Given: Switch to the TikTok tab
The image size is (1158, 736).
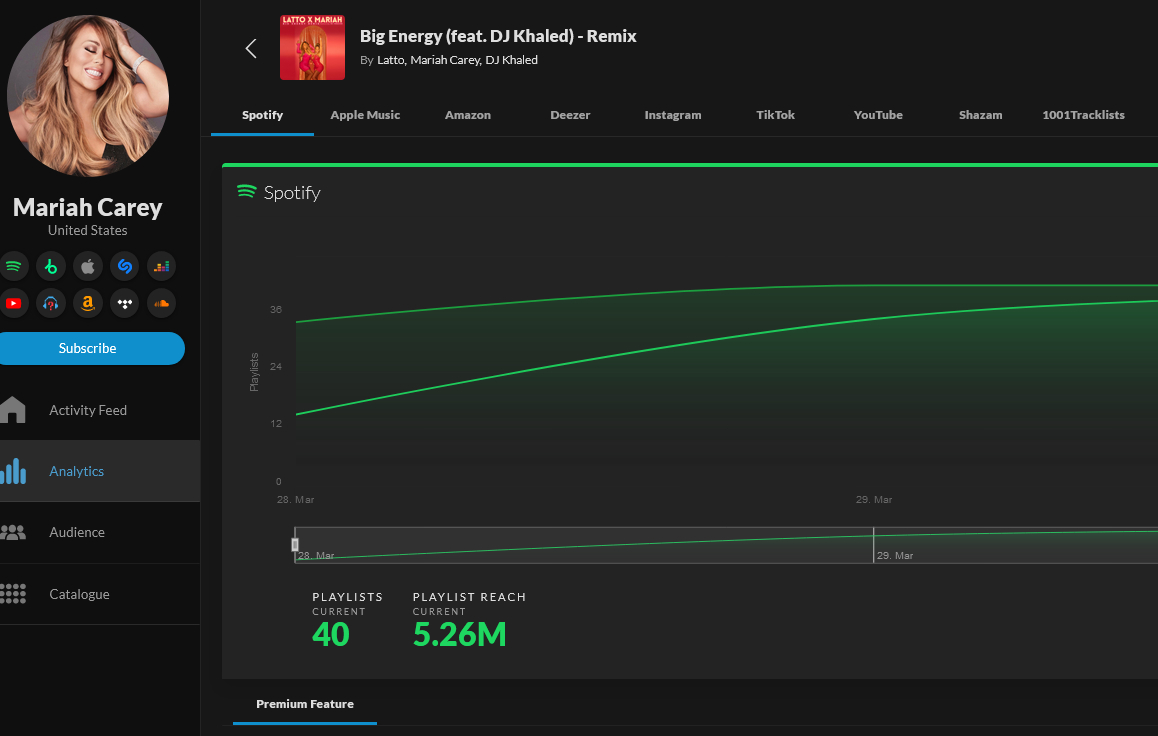Looking at the screenshot, I should [775, 115].
